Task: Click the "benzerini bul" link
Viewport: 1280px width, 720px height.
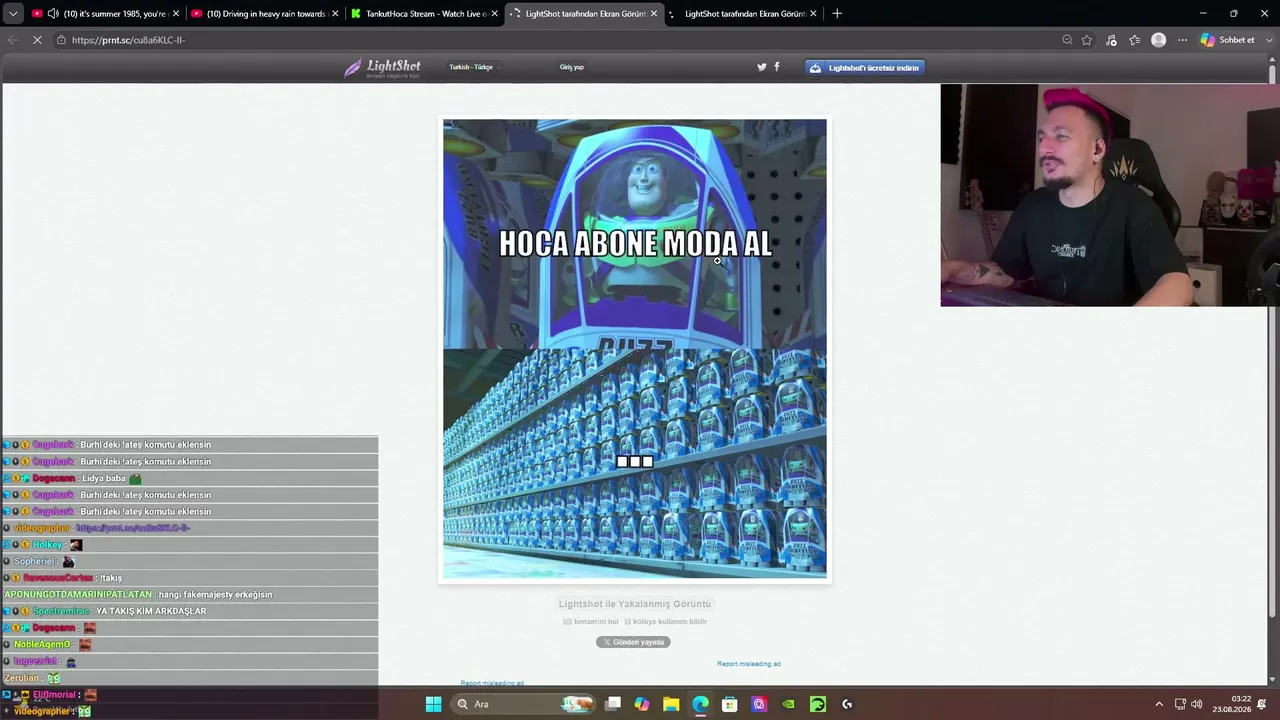Action: (591, 622)
